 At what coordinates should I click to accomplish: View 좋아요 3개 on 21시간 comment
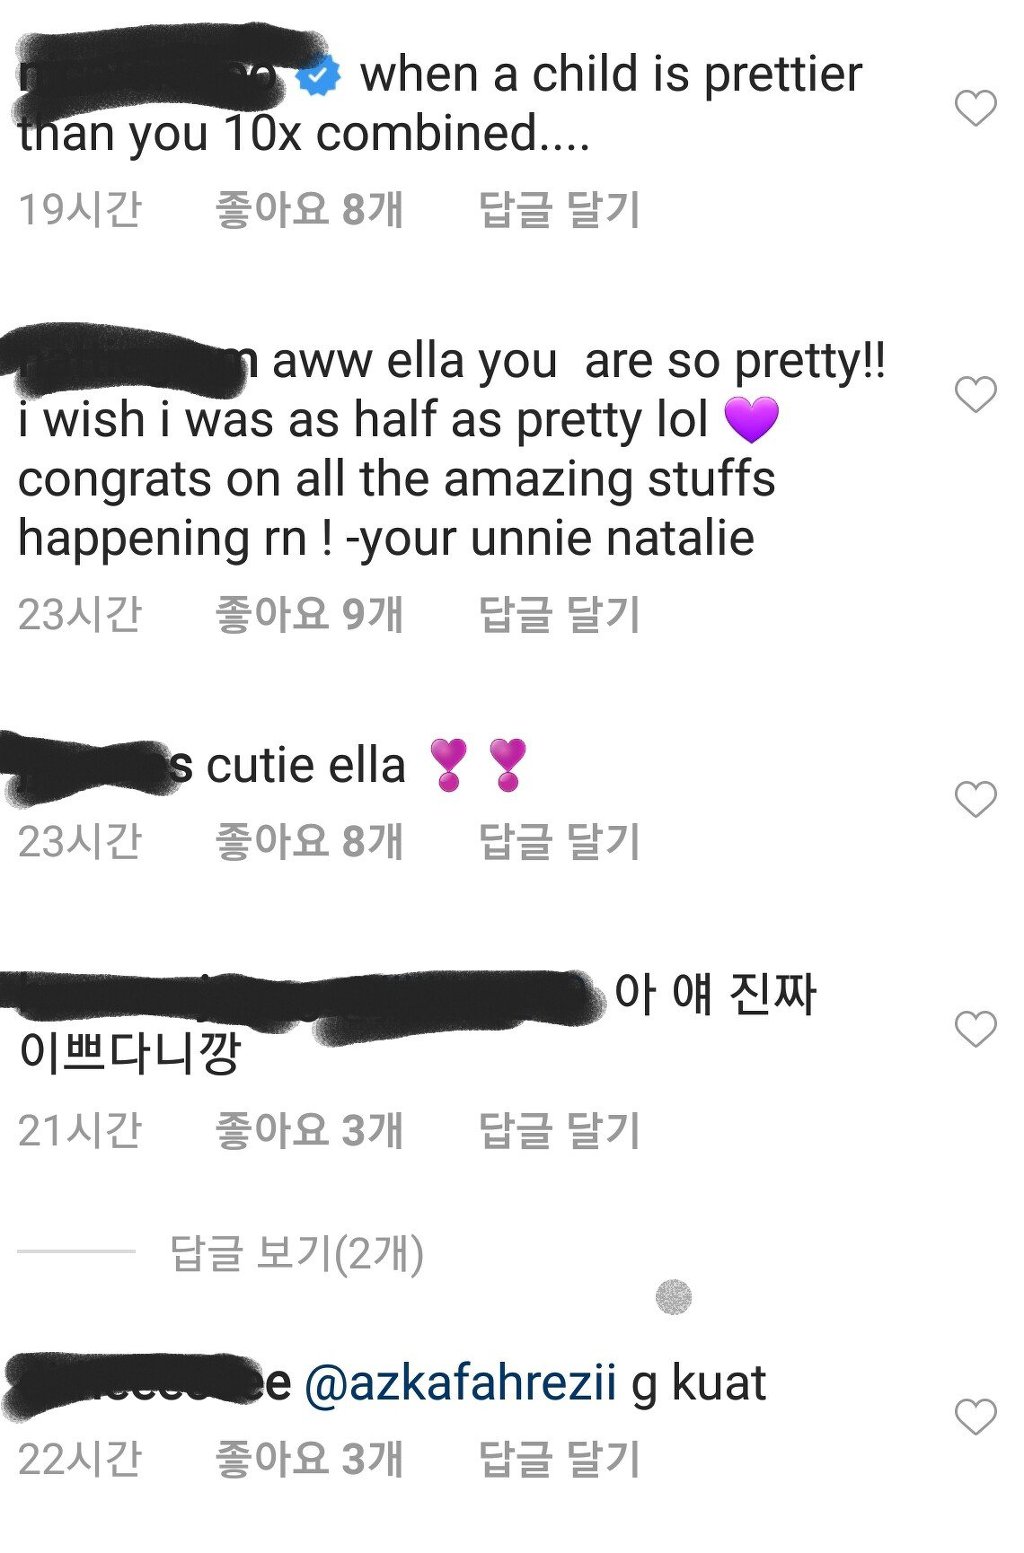tap(310, 1130)
